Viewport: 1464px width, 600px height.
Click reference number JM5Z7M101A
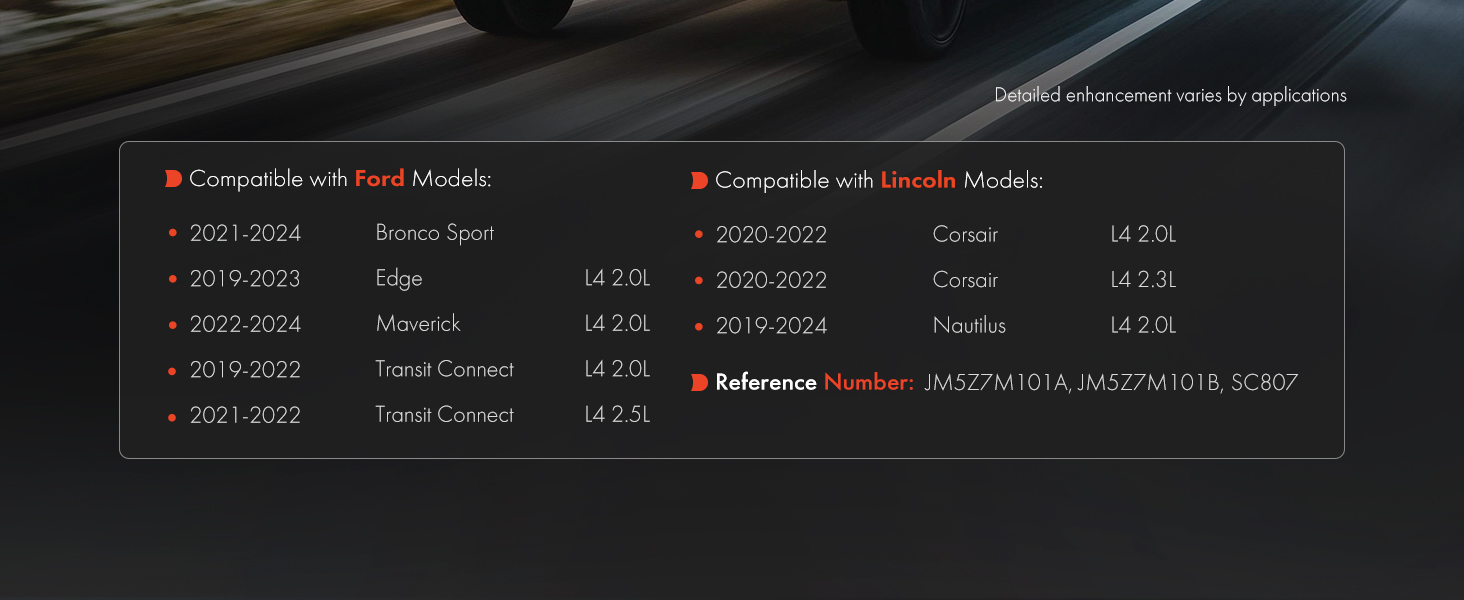pos(995,383)
